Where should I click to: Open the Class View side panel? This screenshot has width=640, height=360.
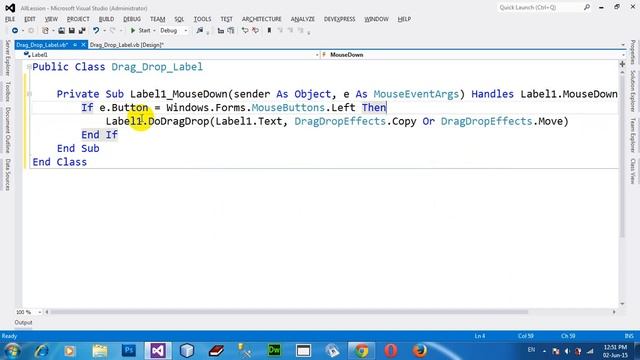[633, 171]
